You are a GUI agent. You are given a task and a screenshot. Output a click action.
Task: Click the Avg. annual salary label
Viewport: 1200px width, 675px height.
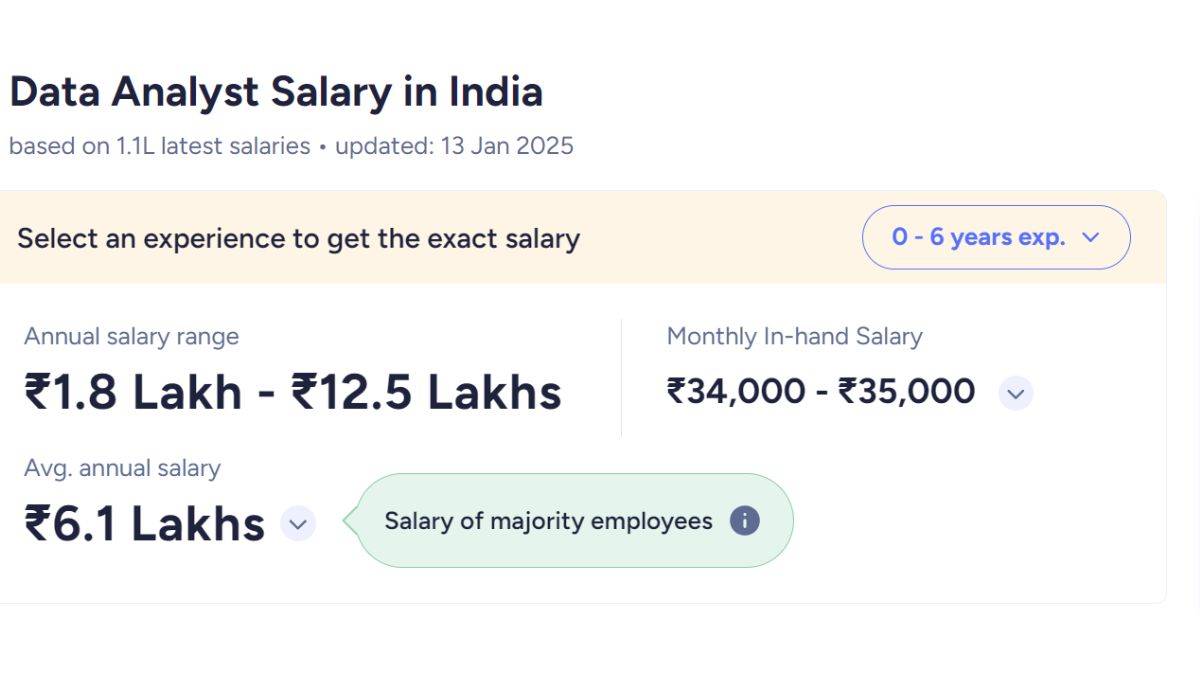123,468
